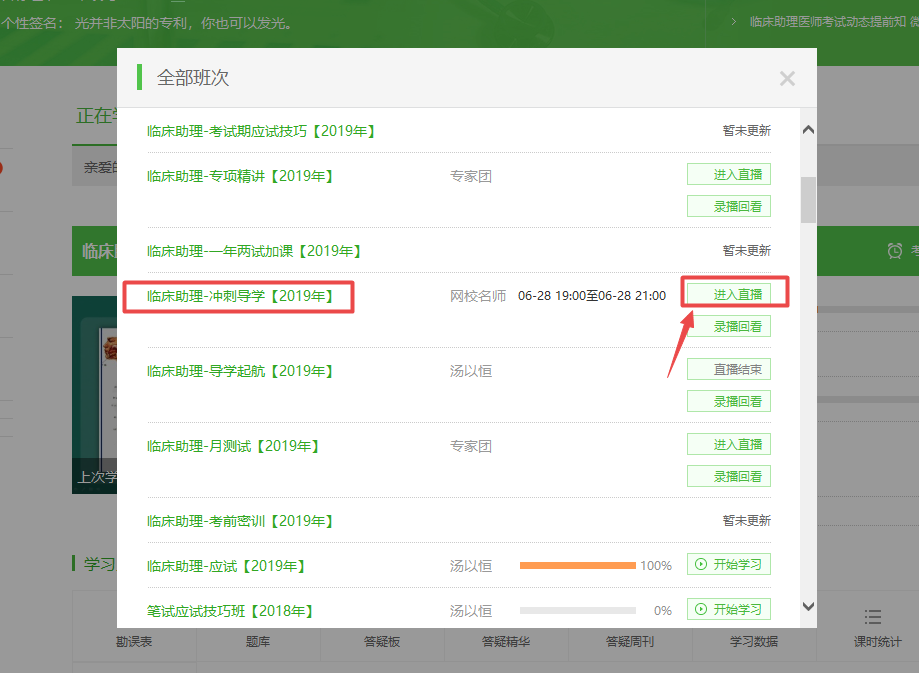
Task: Open the 课时统计 list icon
Action: click(x=872, y=618)
